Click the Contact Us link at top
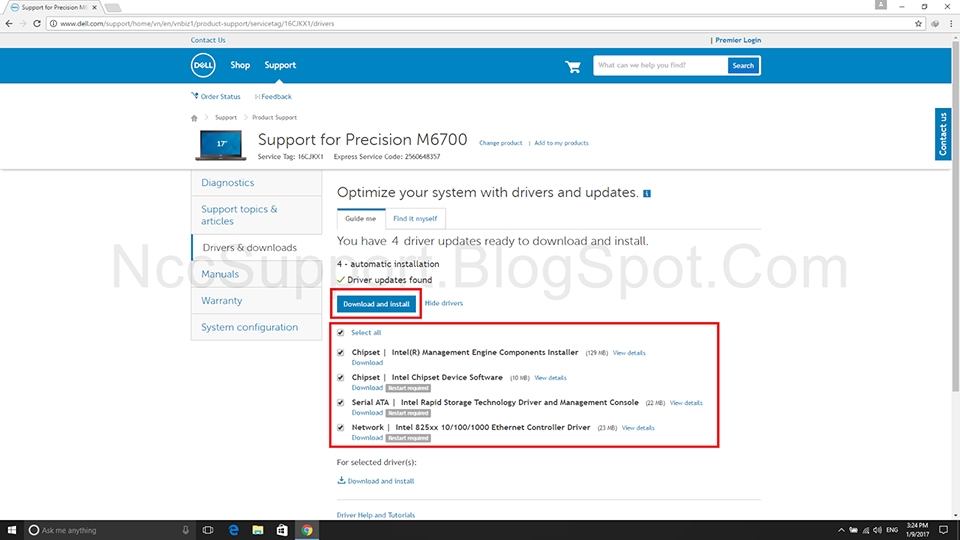 [208, 40]
